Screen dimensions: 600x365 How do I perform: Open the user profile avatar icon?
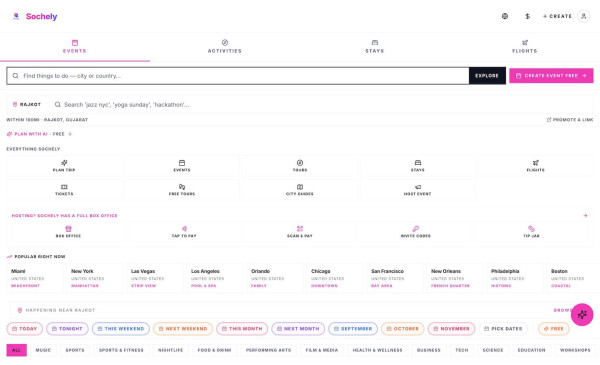(x=584, y=16)
